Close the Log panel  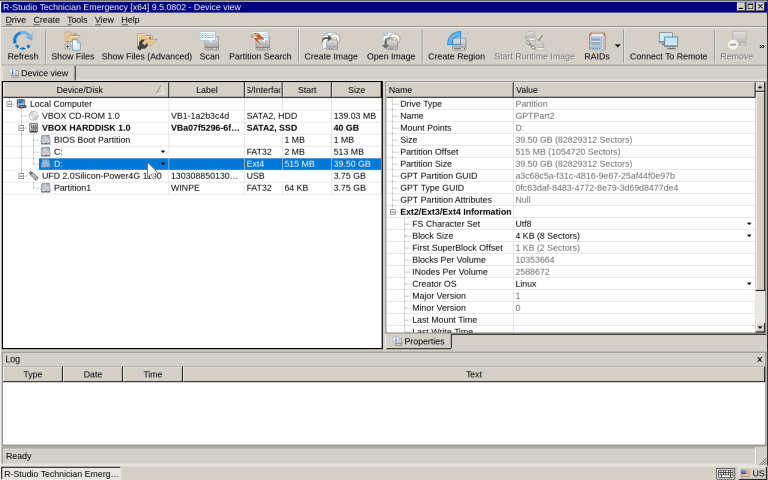759,359
